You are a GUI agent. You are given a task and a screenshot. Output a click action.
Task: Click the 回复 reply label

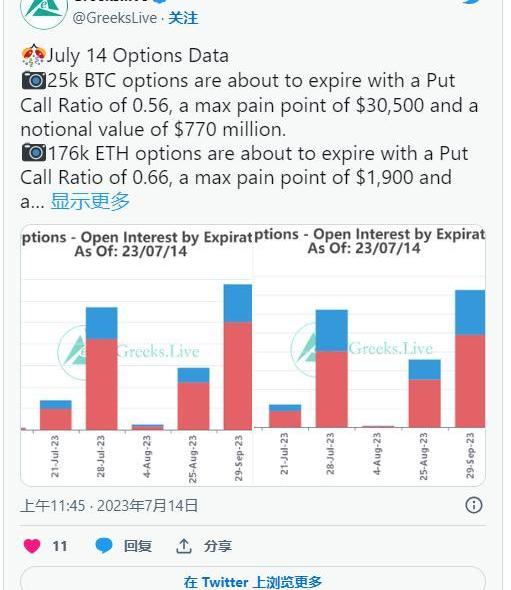[138, 546]
